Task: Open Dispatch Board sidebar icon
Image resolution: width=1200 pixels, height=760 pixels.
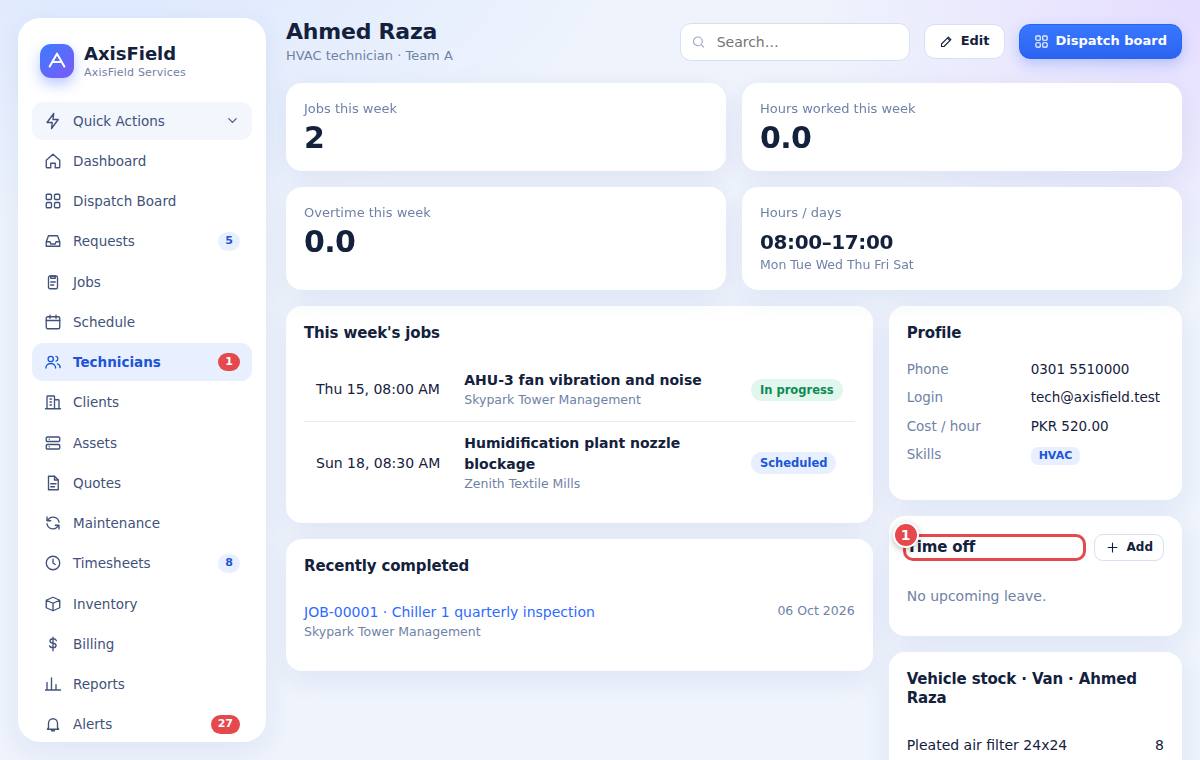Action: pos(53,201)
